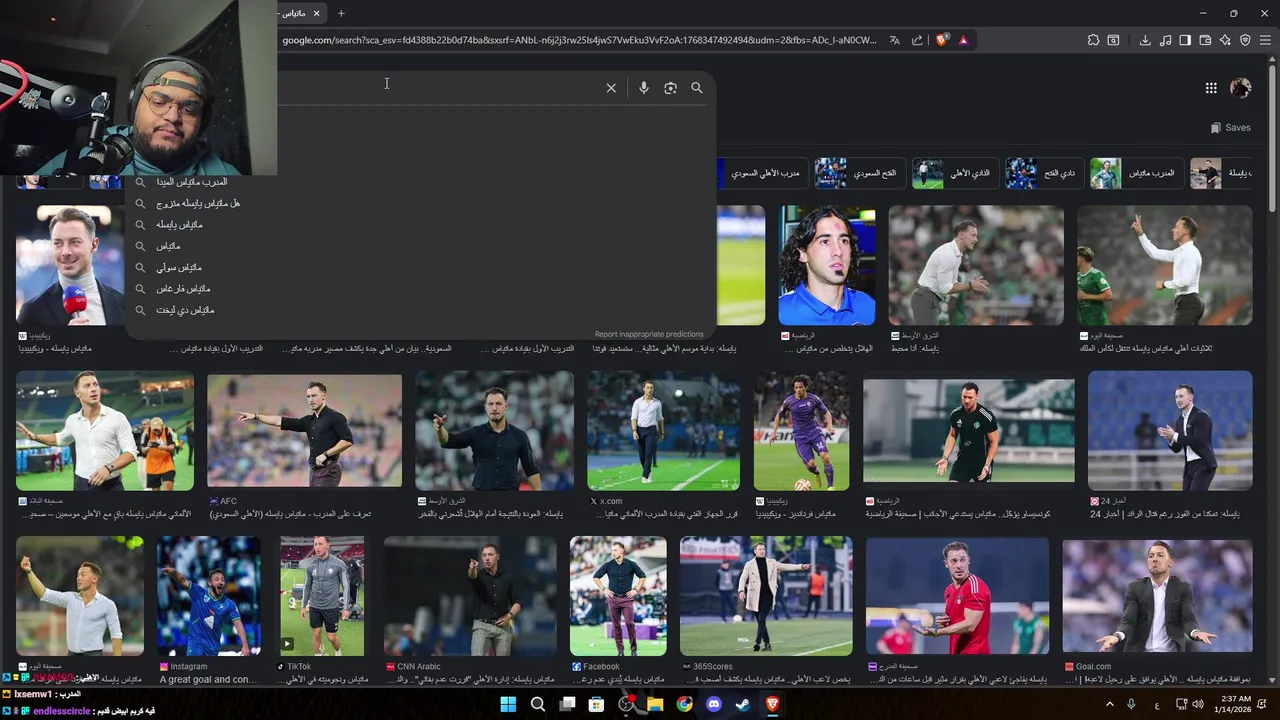Open Goal.com coach gesturing image
Viewport: 1280px width, 720px height.
point(1157,598)
